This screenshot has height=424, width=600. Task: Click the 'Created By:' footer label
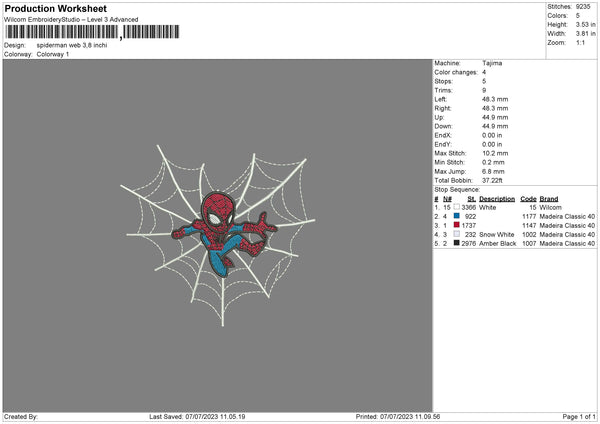(21, 416)
